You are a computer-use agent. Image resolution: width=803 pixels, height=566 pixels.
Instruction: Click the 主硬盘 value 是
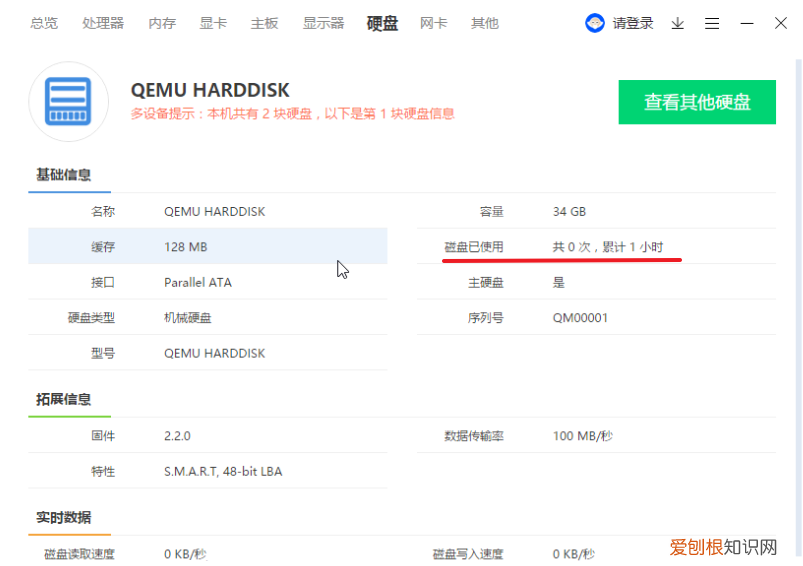click(x=558, y=282)
